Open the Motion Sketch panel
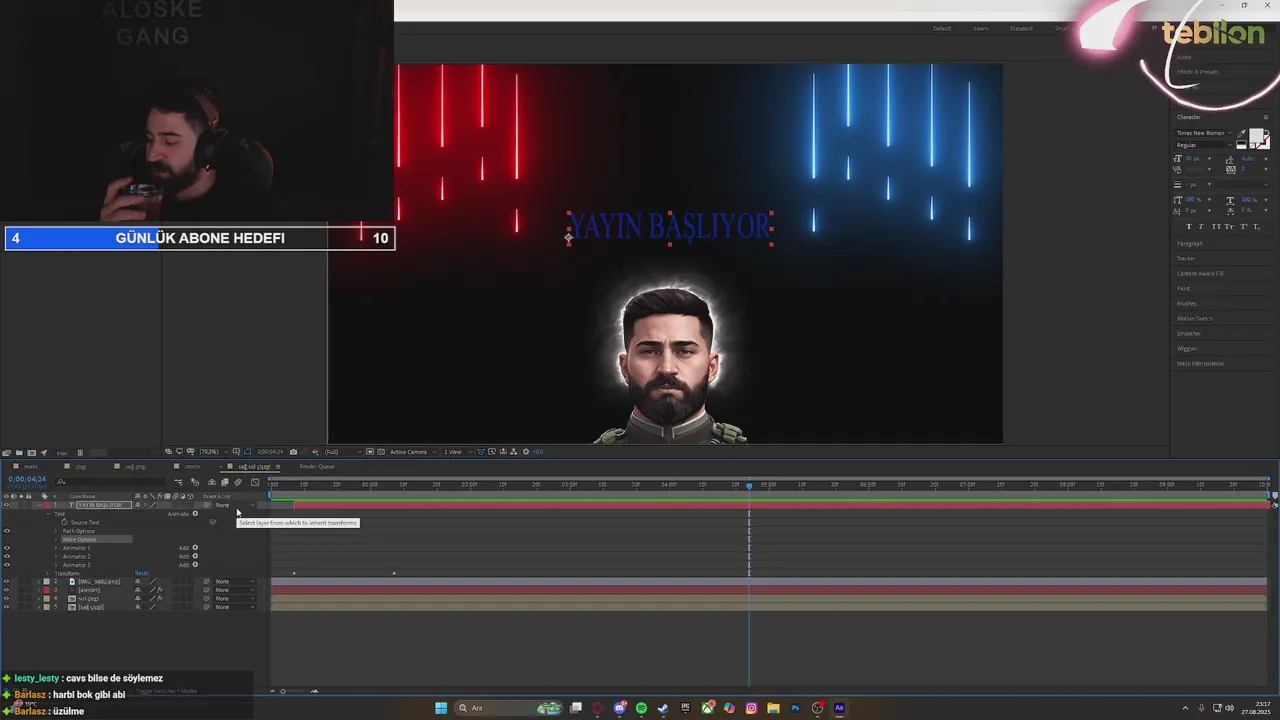This screenshot has width=1280, height=720. pyautogui.click(x=1195, y=319)
